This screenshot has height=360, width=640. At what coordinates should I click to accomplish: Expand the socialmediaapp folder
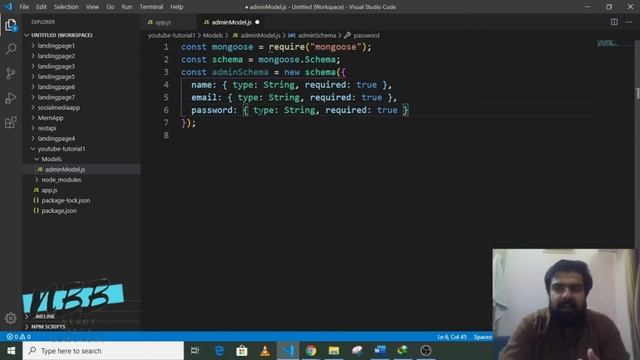click(59, 107)
